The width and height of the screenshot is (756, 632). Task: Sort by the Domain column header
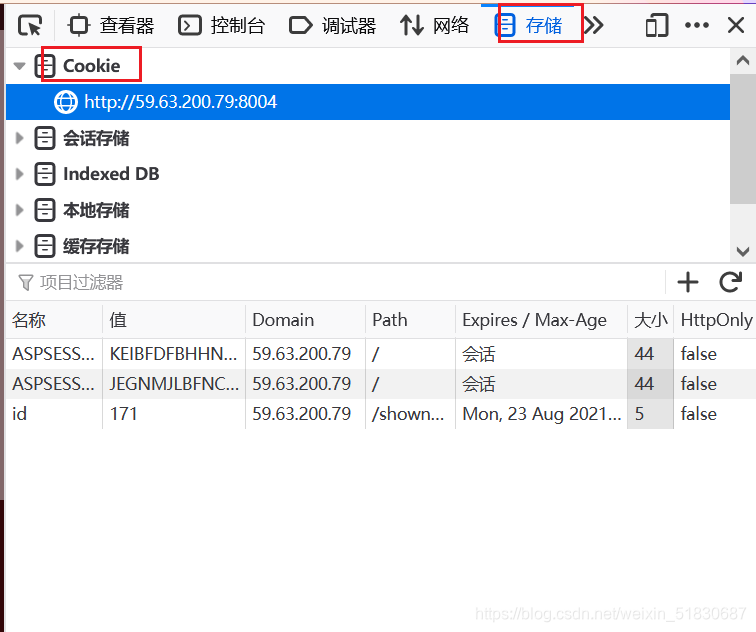coord(306,320)
